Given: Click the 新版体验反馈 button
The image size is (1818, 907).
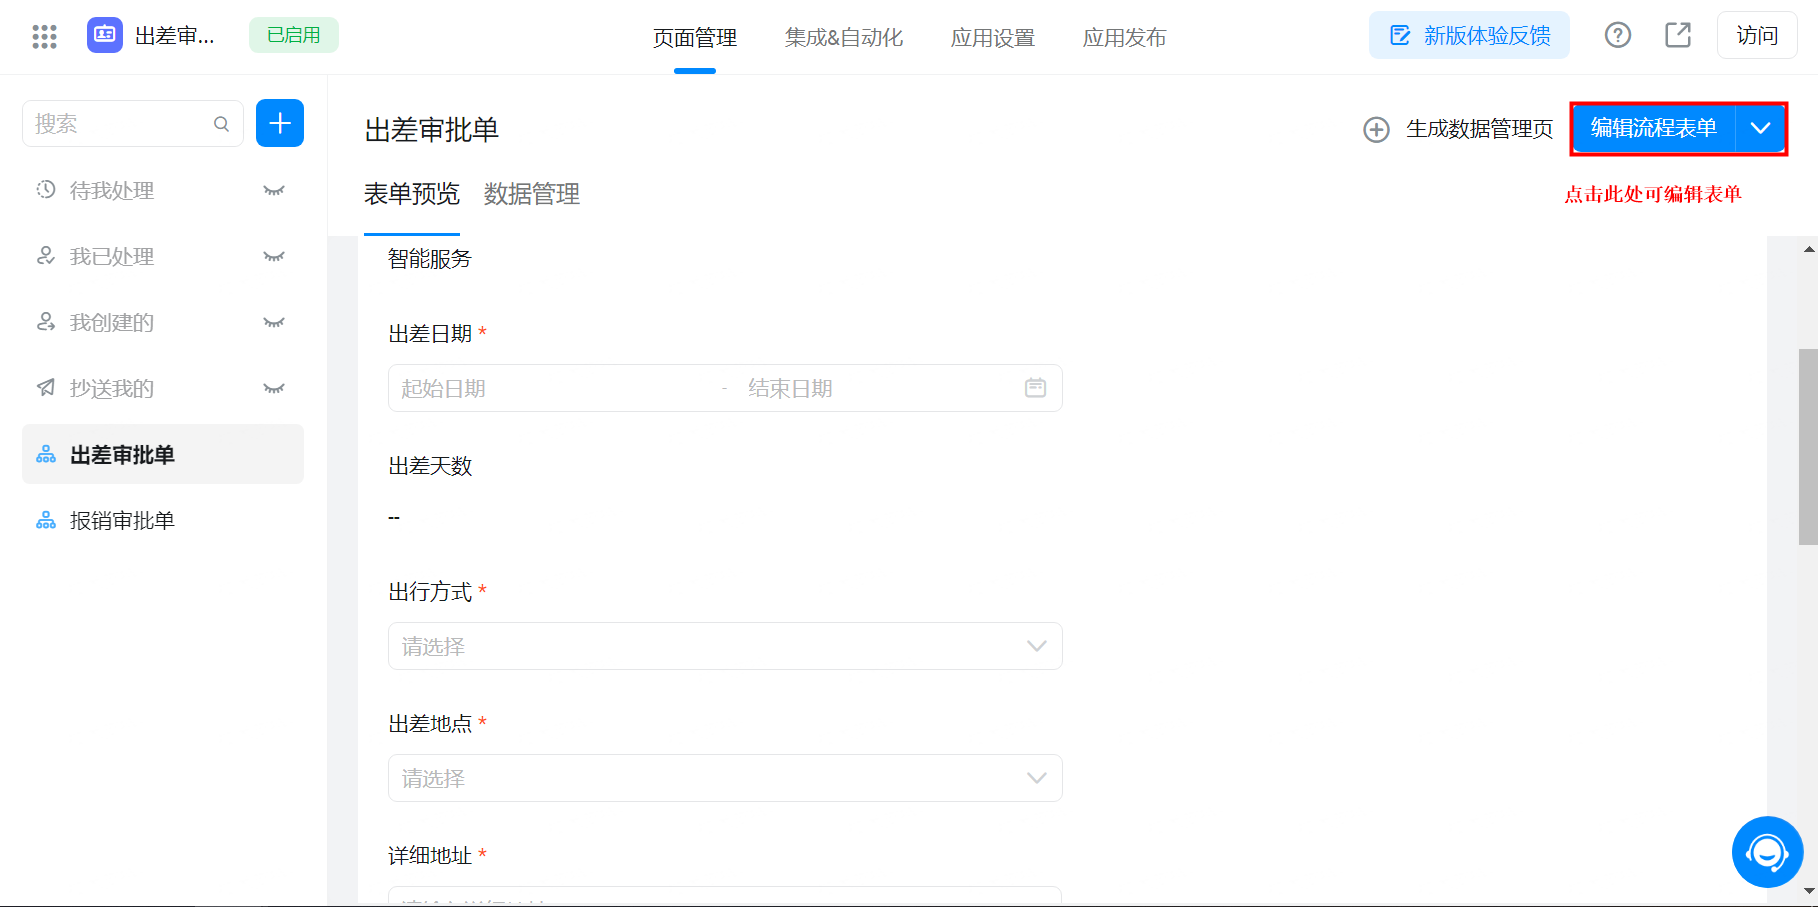Looking at the screenshot, I should click(x=1469, y=36).
